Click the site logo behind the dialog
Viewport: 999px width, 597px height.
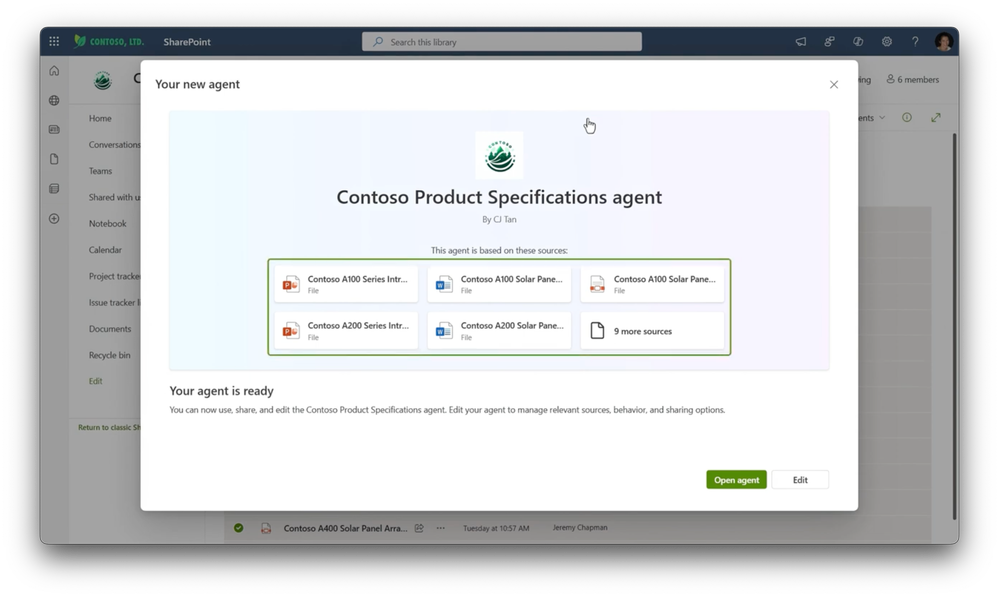103,80
